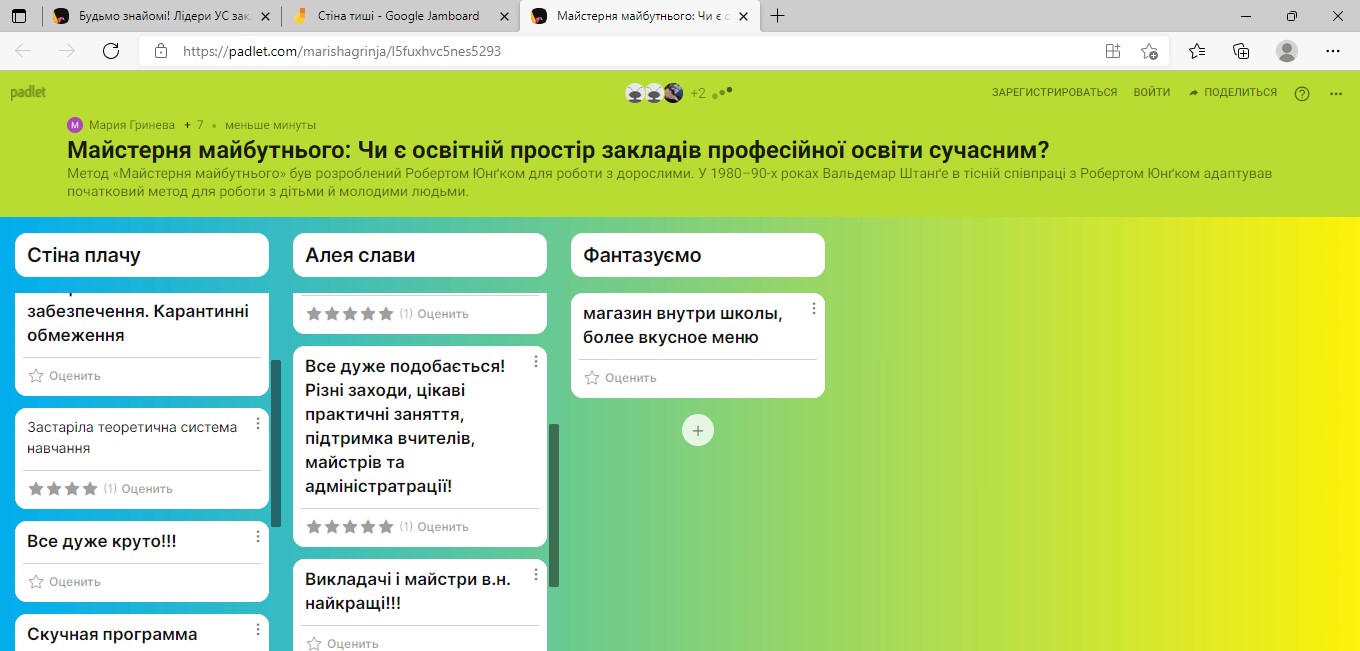Image resolution: width=1360 pixels, height=651 pixels.
Task: Add a new post under Фантазуємо column
Action: [697, 431]
